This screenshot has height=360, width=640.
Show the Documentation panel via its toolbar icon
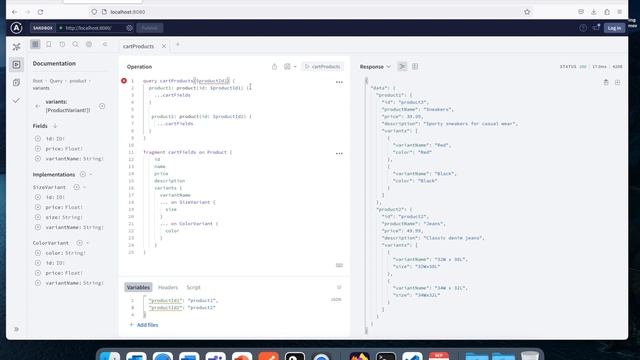[x=35, y=44]
